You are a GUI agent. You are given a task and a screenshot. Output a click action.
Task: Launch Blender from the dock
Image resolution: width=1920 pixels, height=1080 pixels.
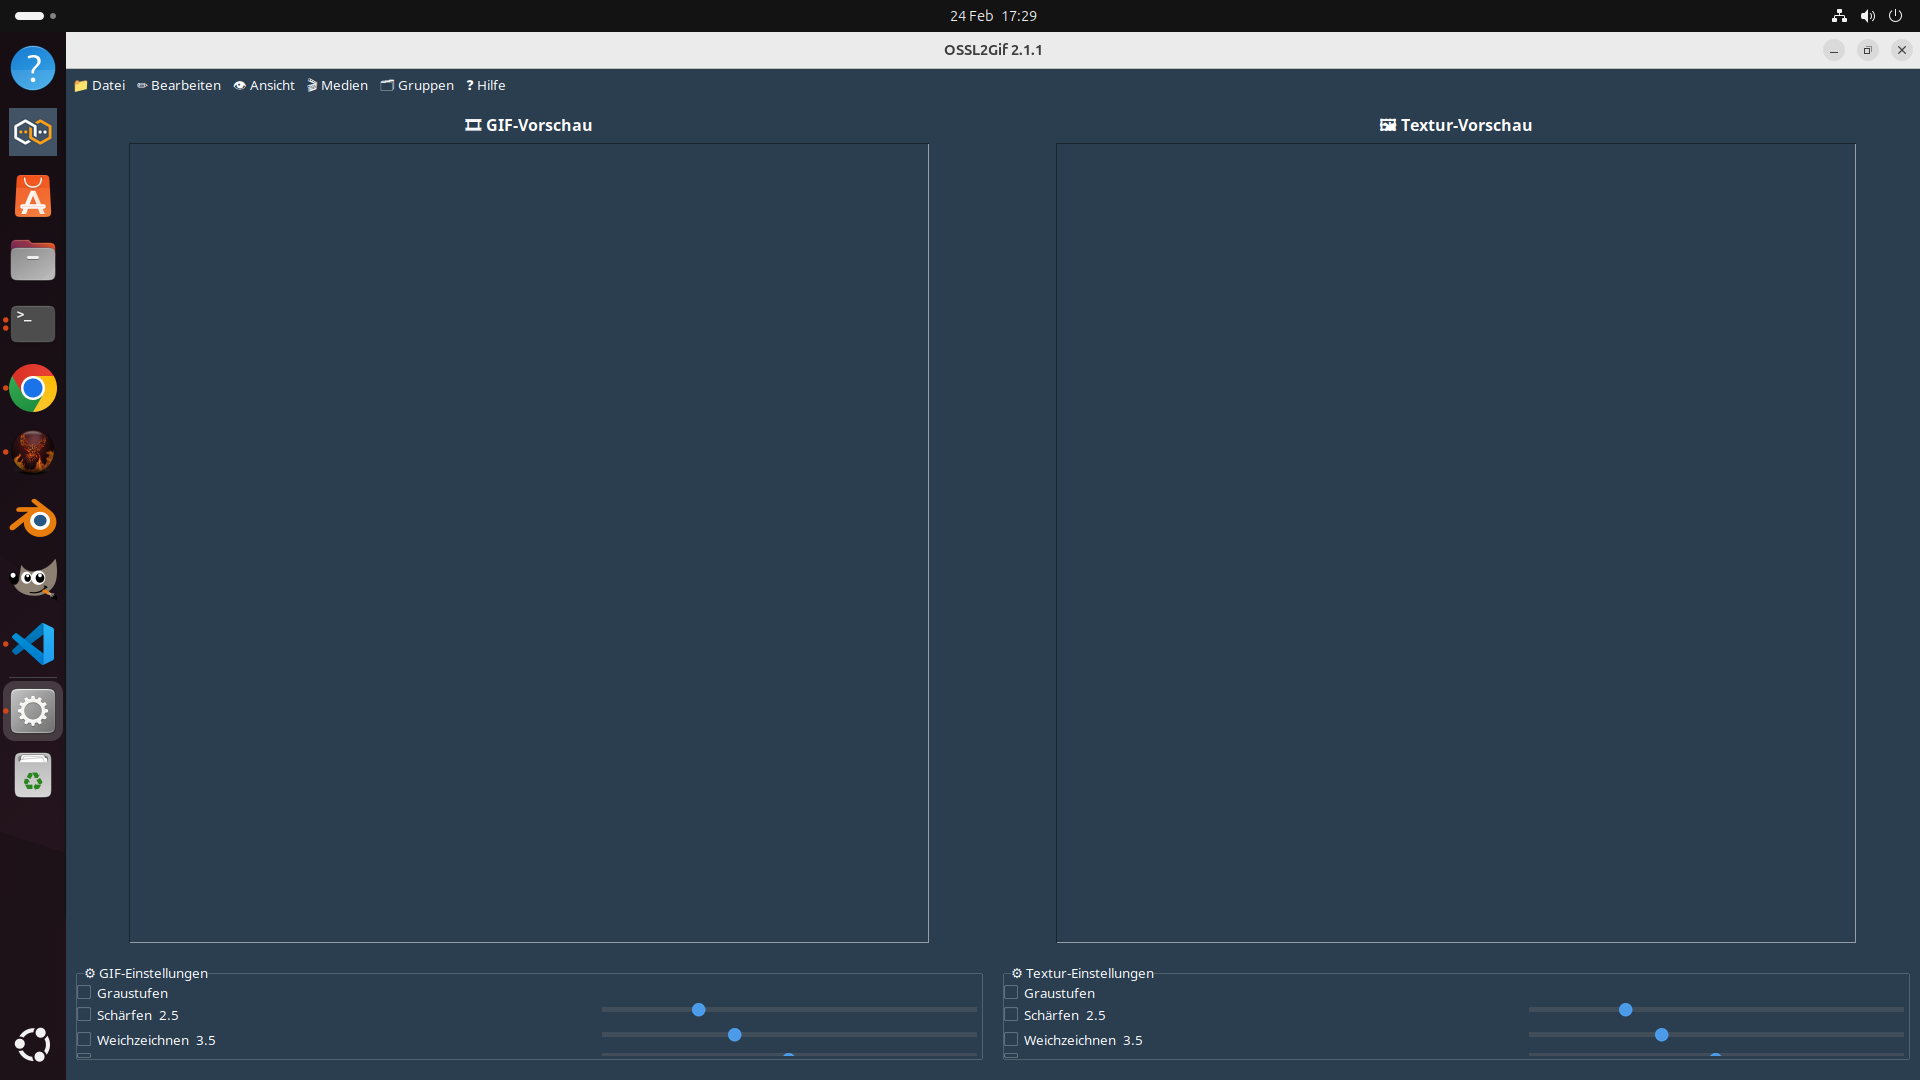33,518
